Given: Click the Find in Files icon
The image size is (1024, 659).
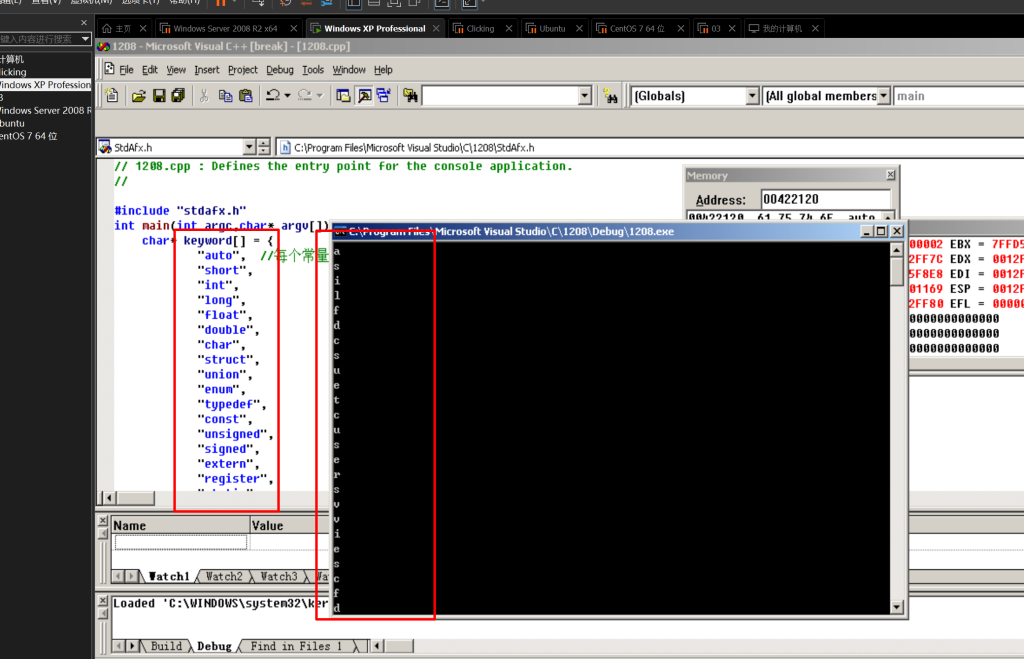Looking at the screenshot, I should point(410,96).
